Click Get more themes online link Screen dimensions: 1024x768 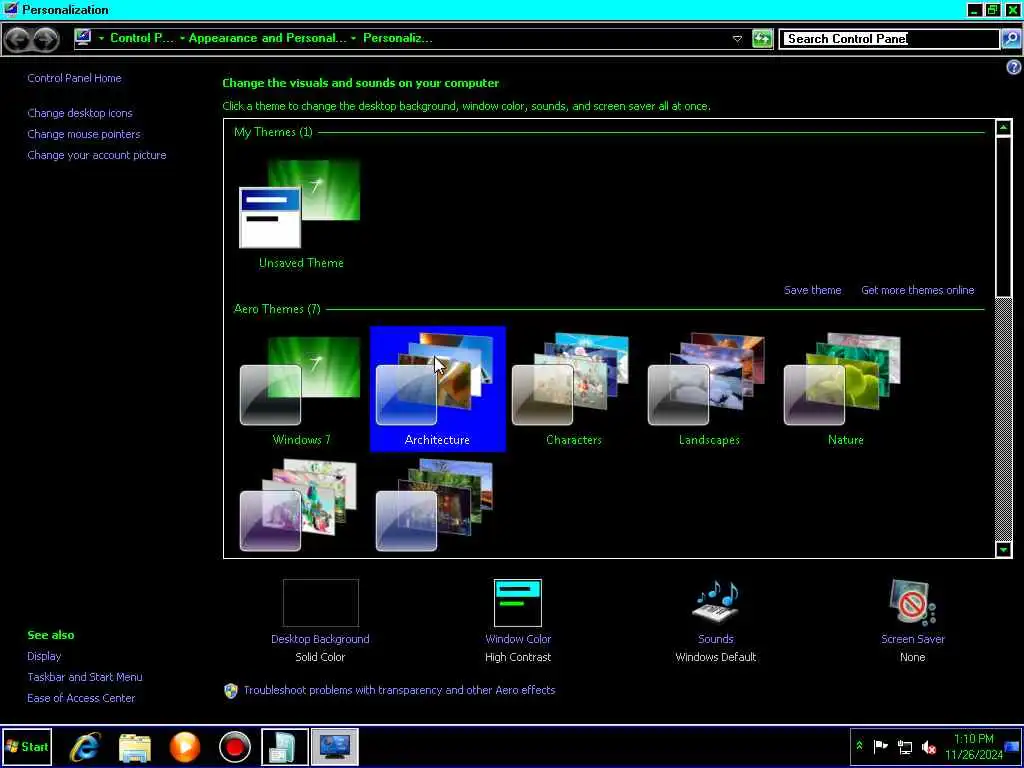pos(918,290)
